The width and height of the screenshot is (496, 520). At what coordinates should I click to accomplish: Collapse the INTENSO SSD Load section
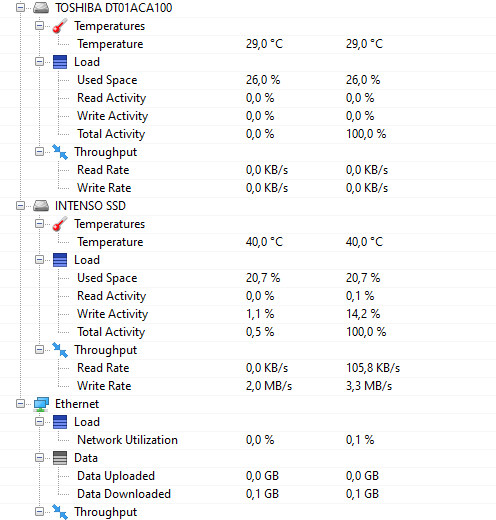[39, 260]
